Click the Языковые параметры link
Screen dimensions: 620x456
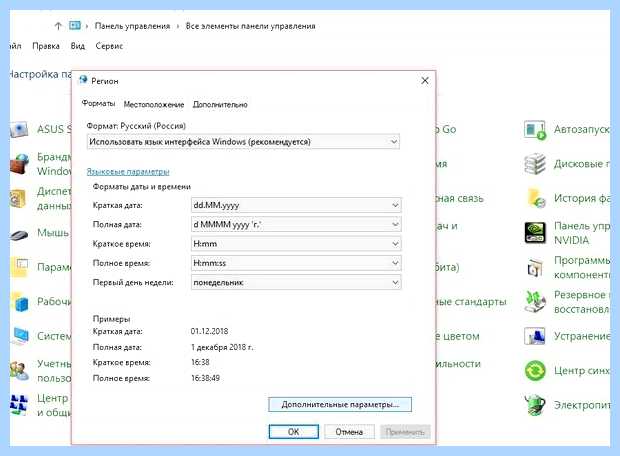point(128,172)
